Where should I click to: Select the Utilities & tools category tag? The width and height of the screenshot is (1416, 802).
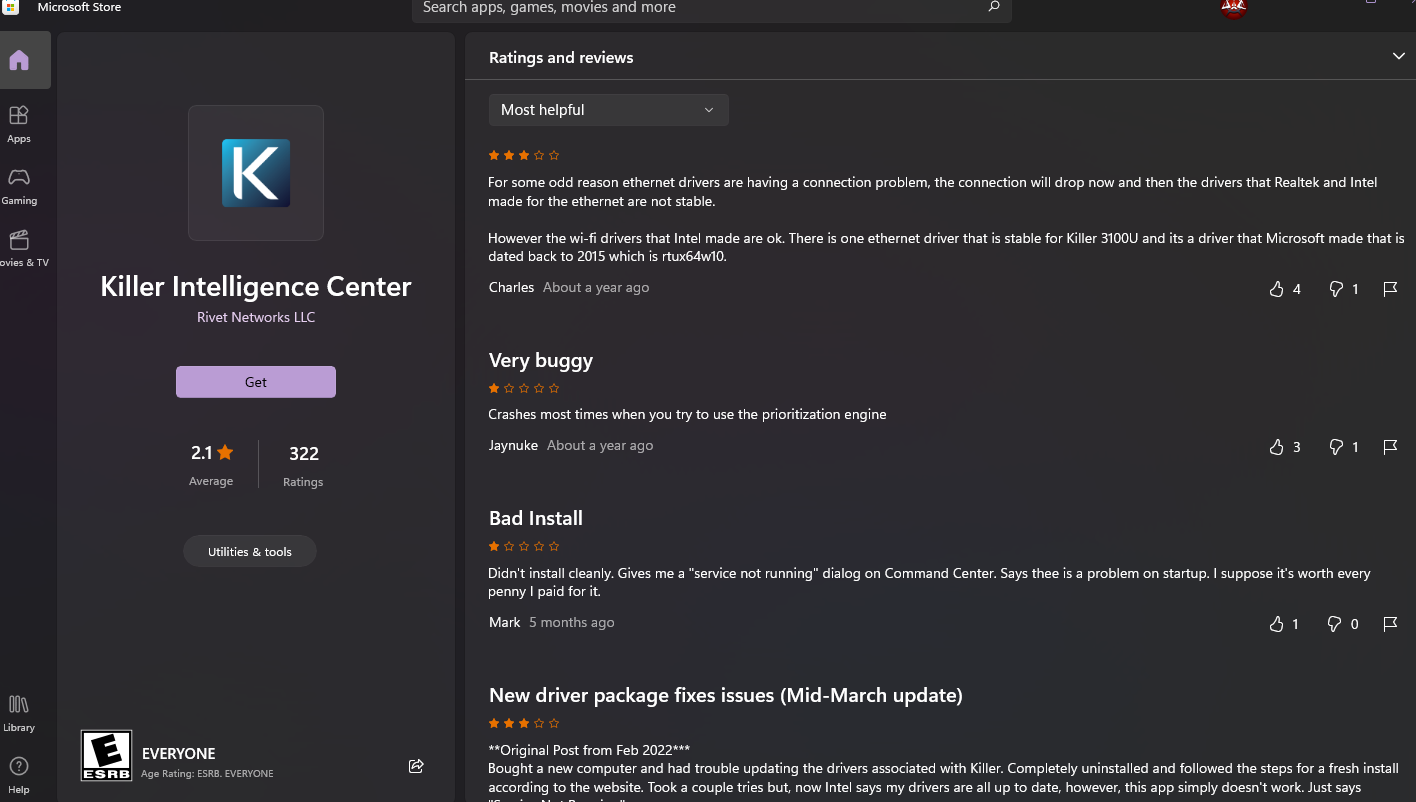click(250, 552)
